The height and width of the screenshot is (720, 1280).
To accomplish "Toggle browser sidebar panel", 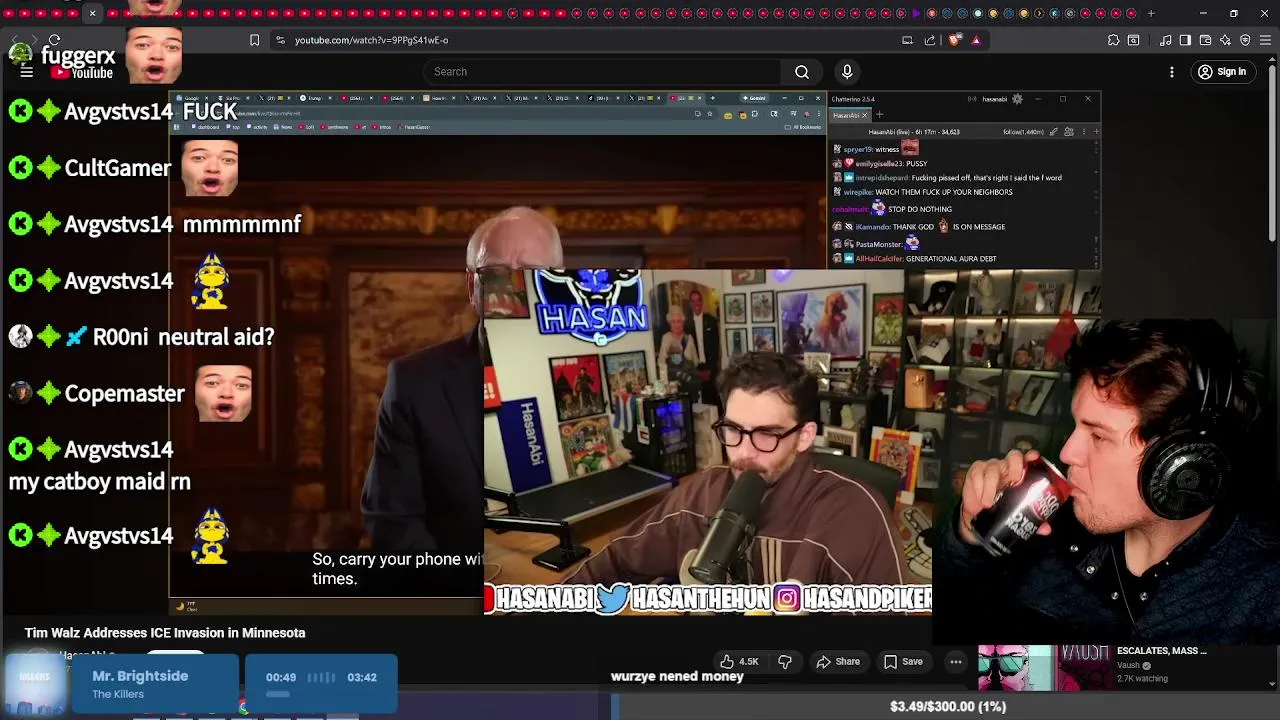I will [1185, 40].
